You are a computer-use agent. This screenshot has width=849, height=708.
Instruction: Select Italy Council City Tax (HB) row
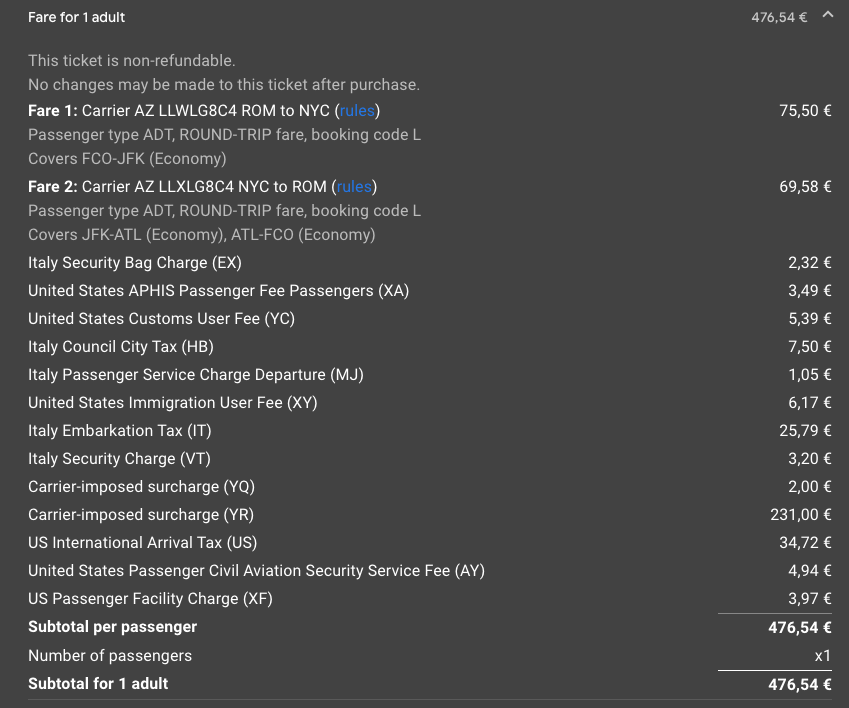pos(429,346)
